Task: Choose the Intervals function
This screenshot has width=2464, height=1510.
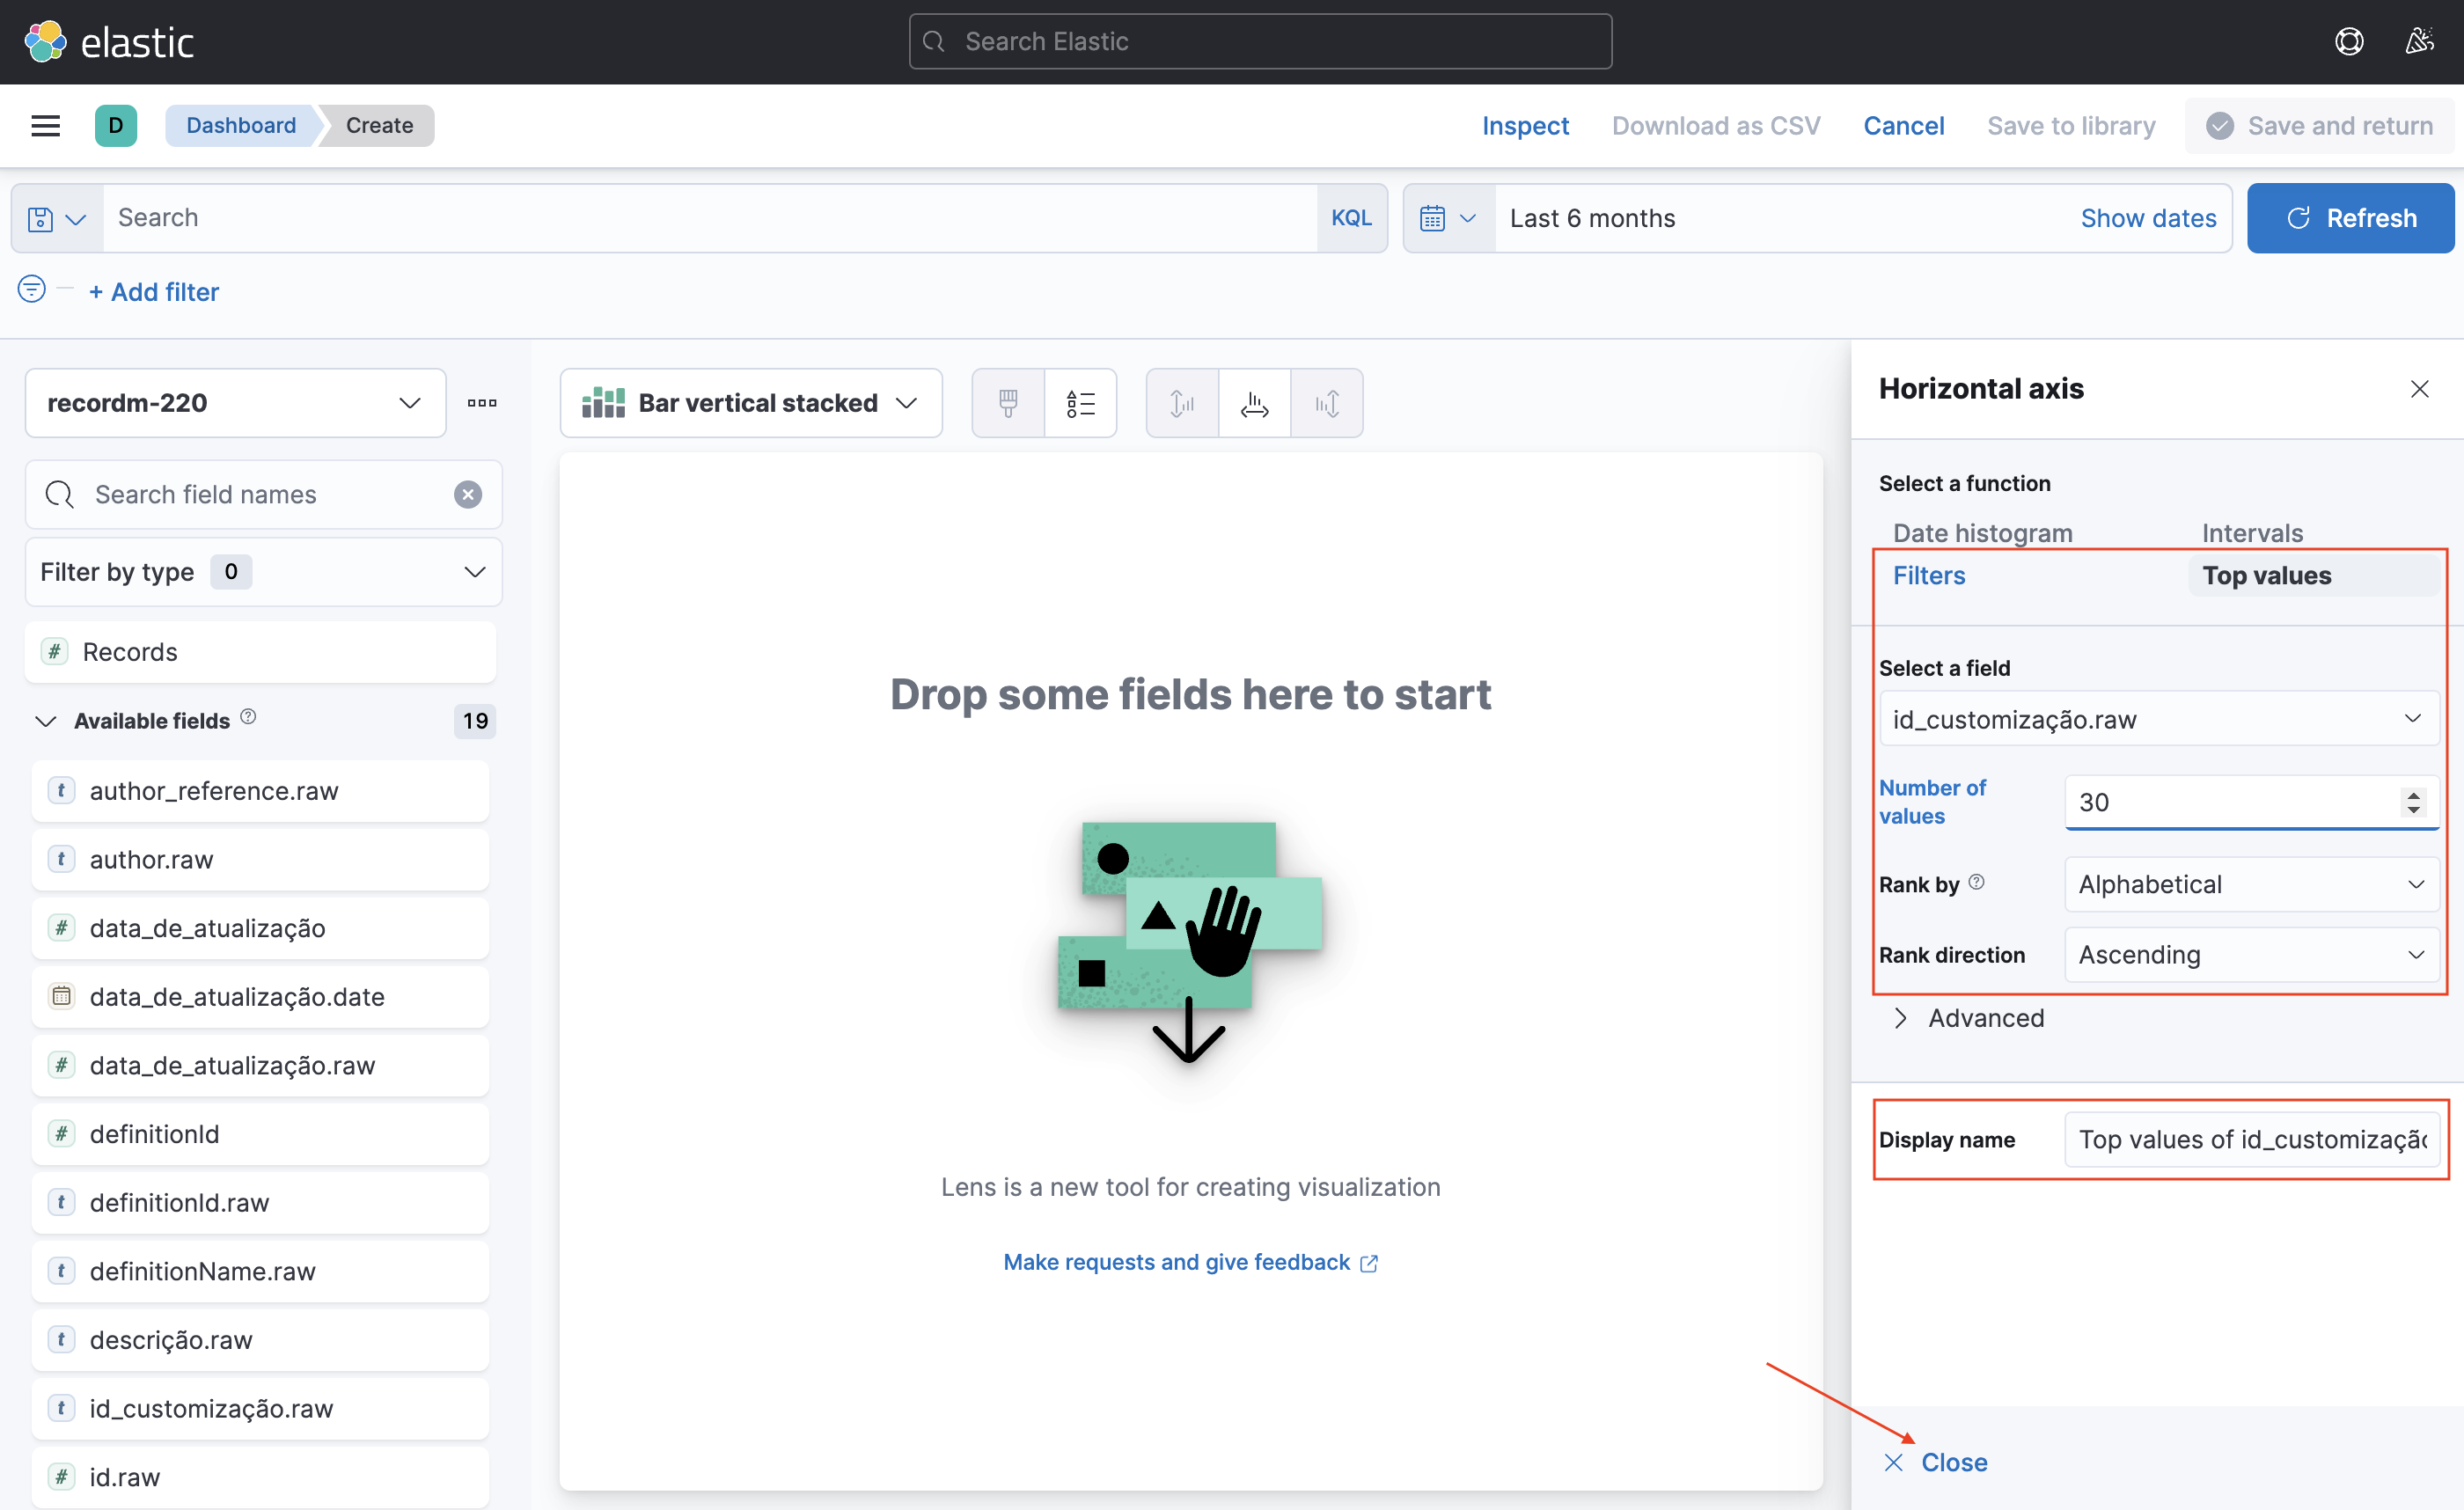Action: (2252, 533)
